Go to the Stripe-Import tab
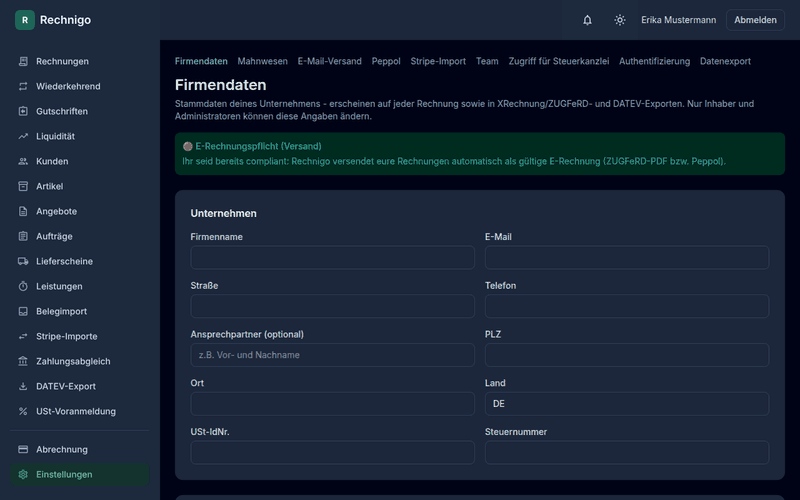Image resolution: width=800 pixels, height=500 pixels. (x=438, y=61)
